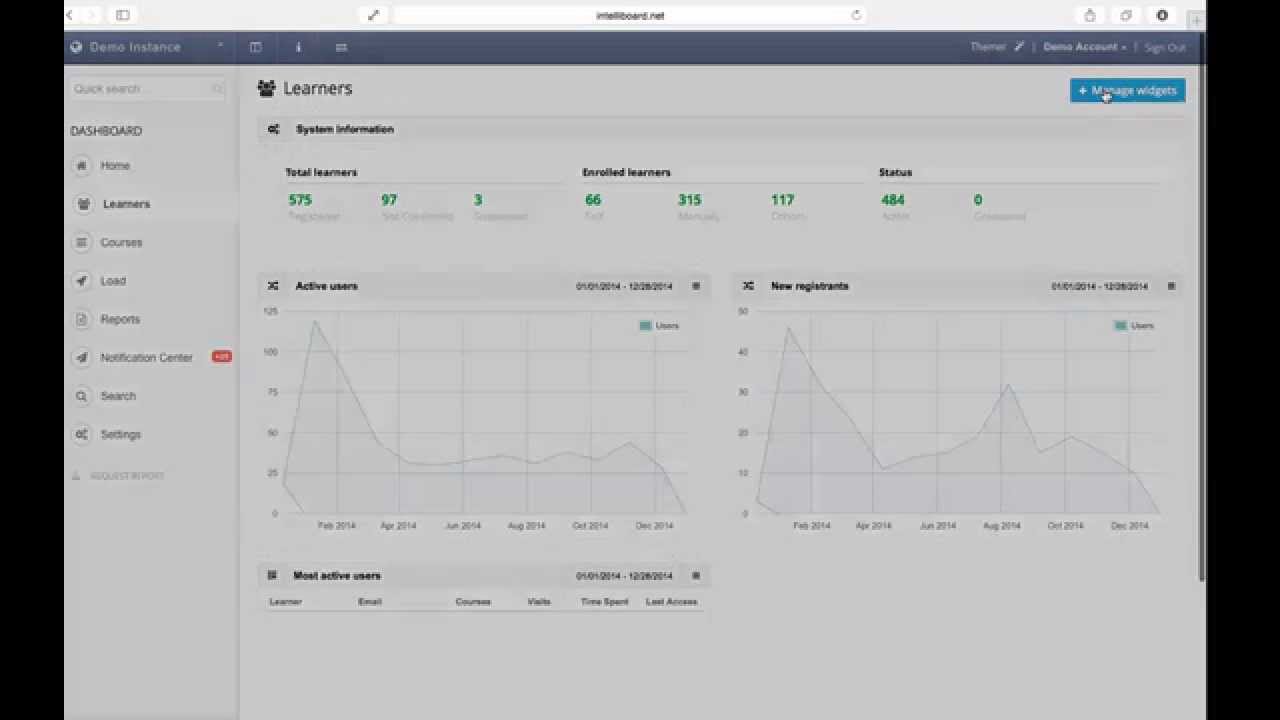Open Courses in the dashboard menu
The height and width of the screenshot is (720, 1280).
[x=121, y=243]
